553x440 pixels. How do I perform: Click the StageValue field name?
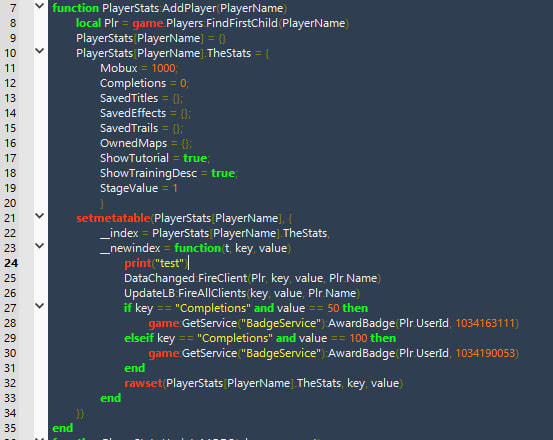coord(129,188)
